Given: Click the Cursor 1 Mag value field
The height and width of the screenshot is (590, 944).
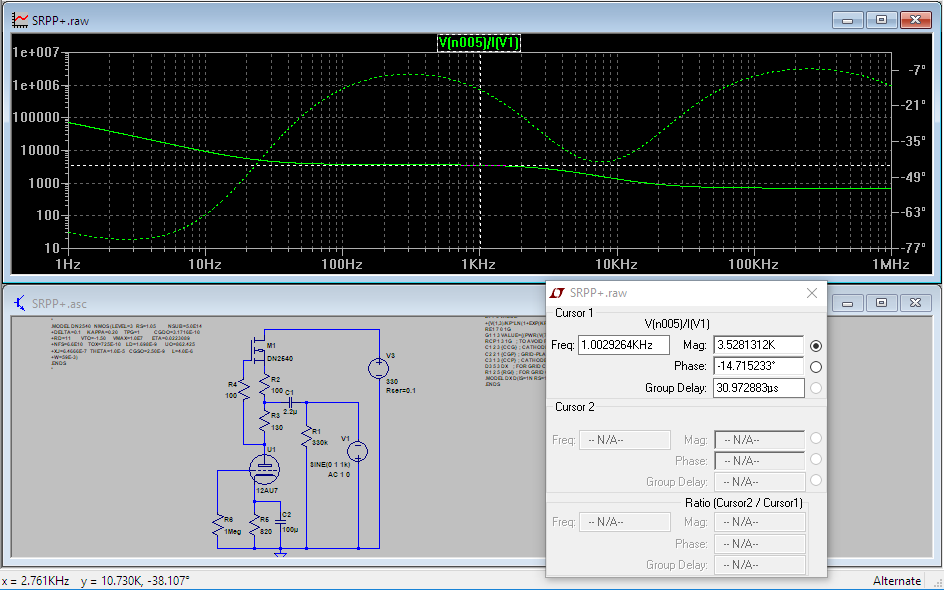Looking at the screenshot, I should (x=759, y=345).
